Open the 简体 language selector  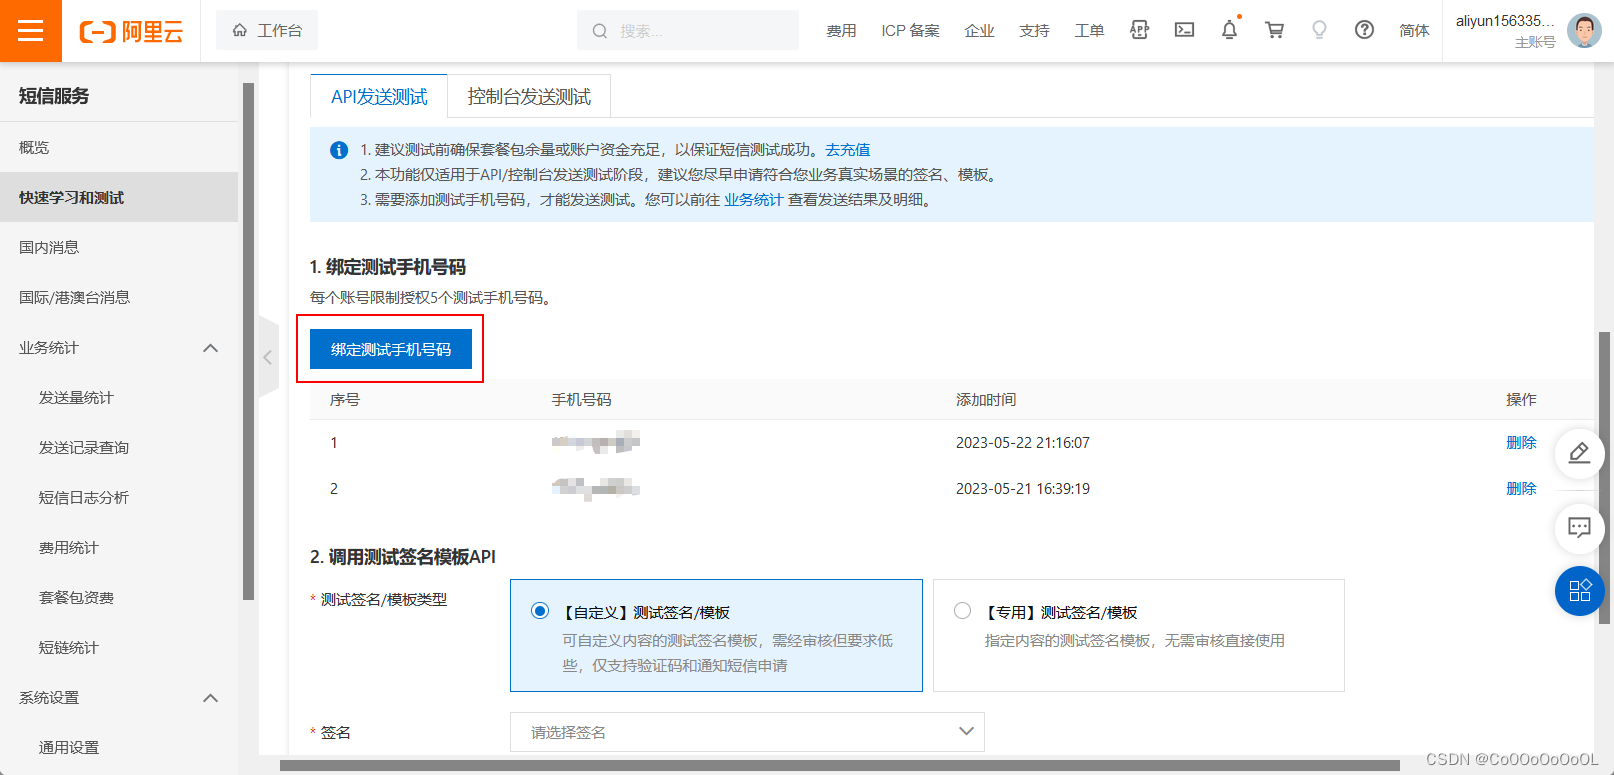(1414, 31)
